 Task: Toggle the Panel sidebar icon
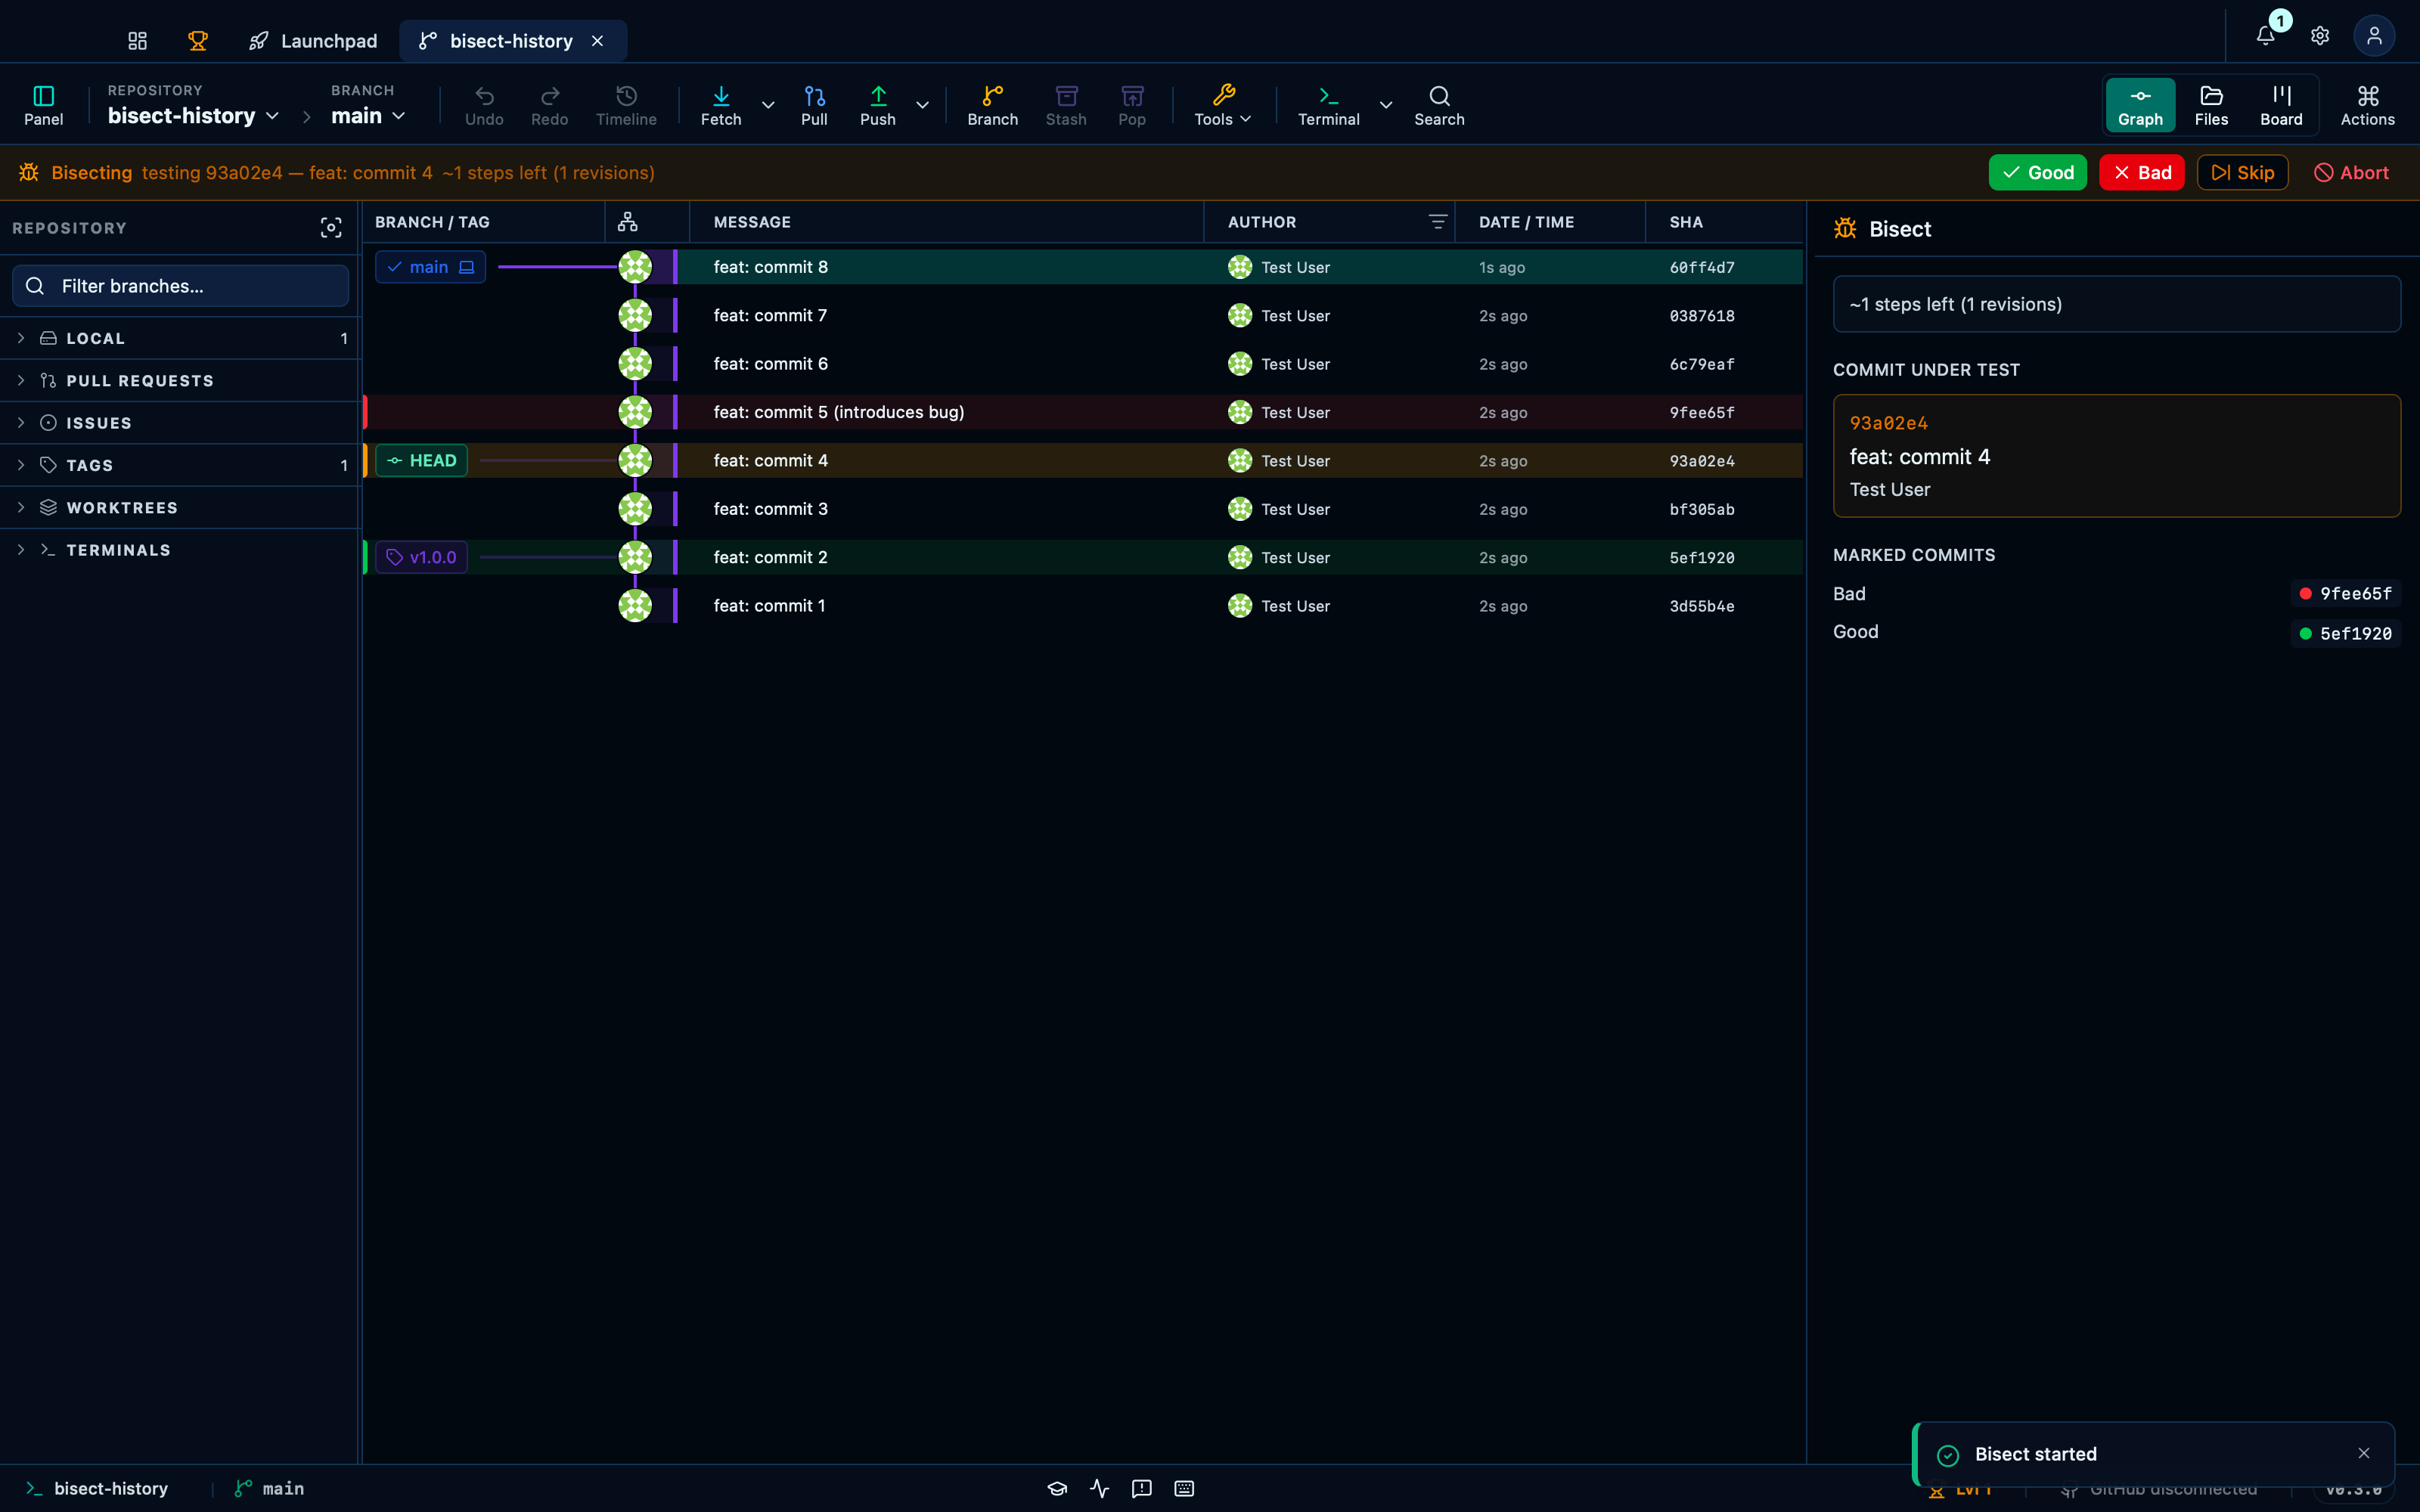[44, 105]
